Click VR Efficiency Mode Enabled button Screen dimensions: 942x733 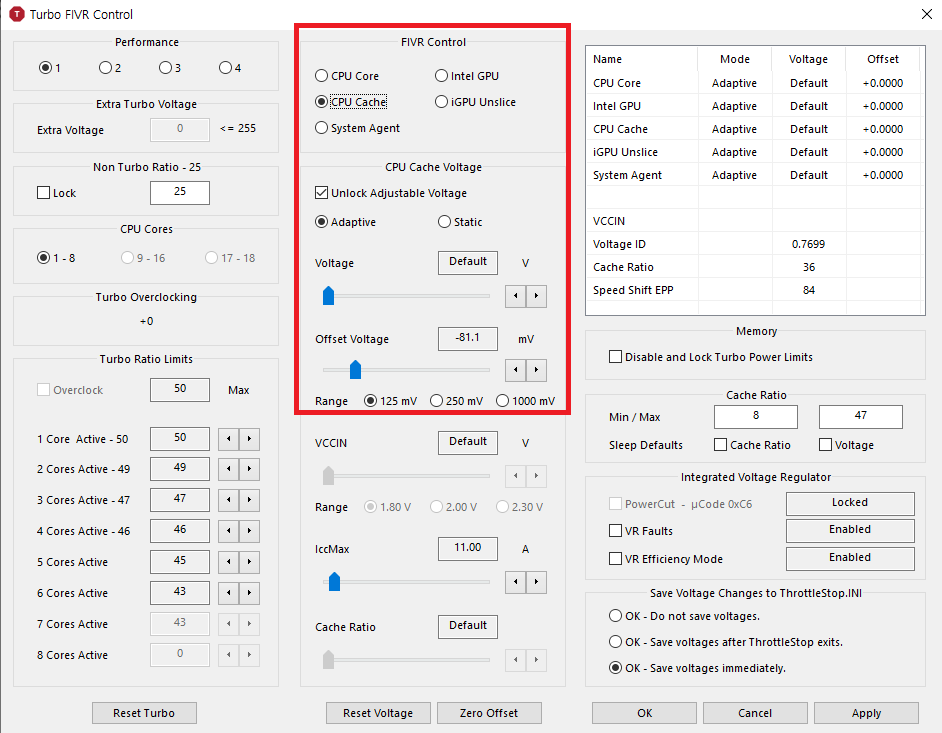[850, 559]
